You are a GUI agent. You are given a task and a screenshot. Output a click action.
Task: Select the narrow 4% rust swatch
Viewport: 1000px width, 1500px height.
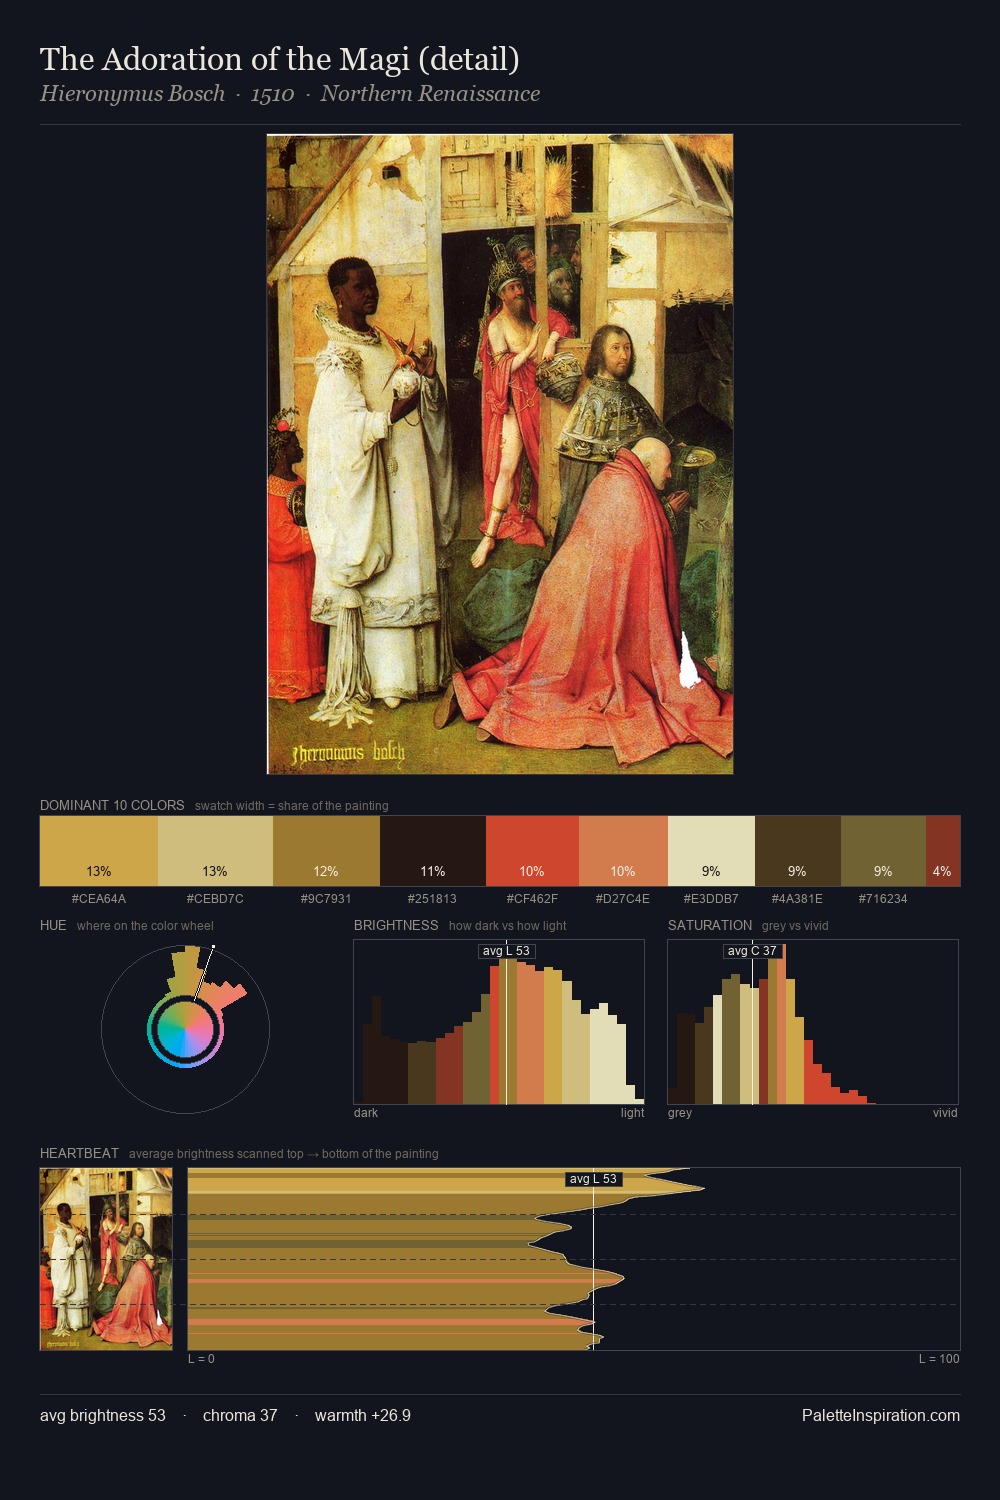pos(943,851)
